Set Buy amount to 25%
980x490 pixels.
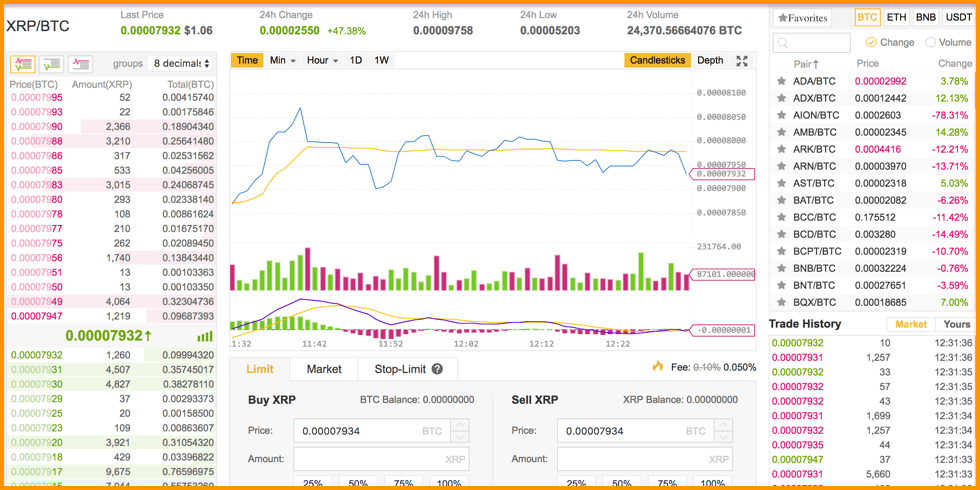312,483
